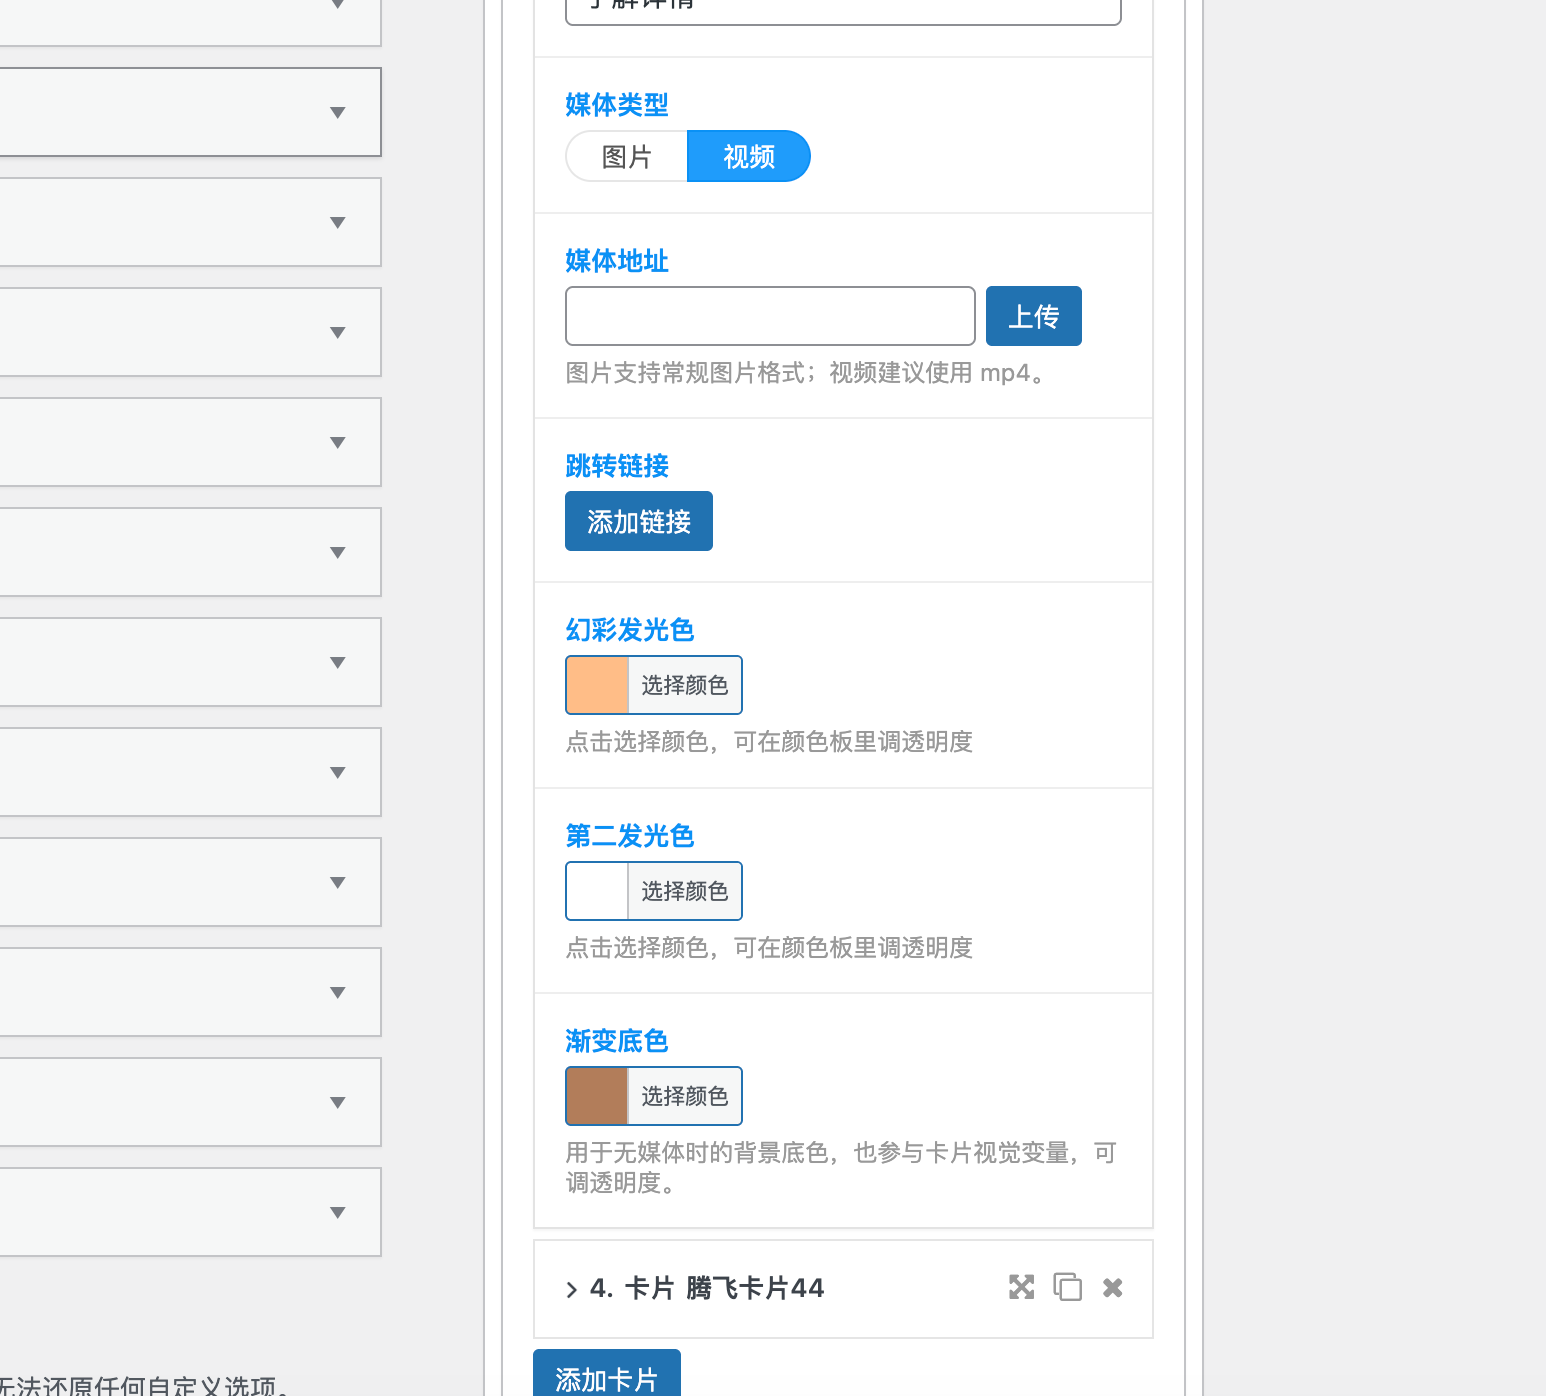Viewport: 1546px width, 1396px height.
Task: Expand fullscreen icon on card 腾飞卡片44
Action: [x=1021, y=1287]
